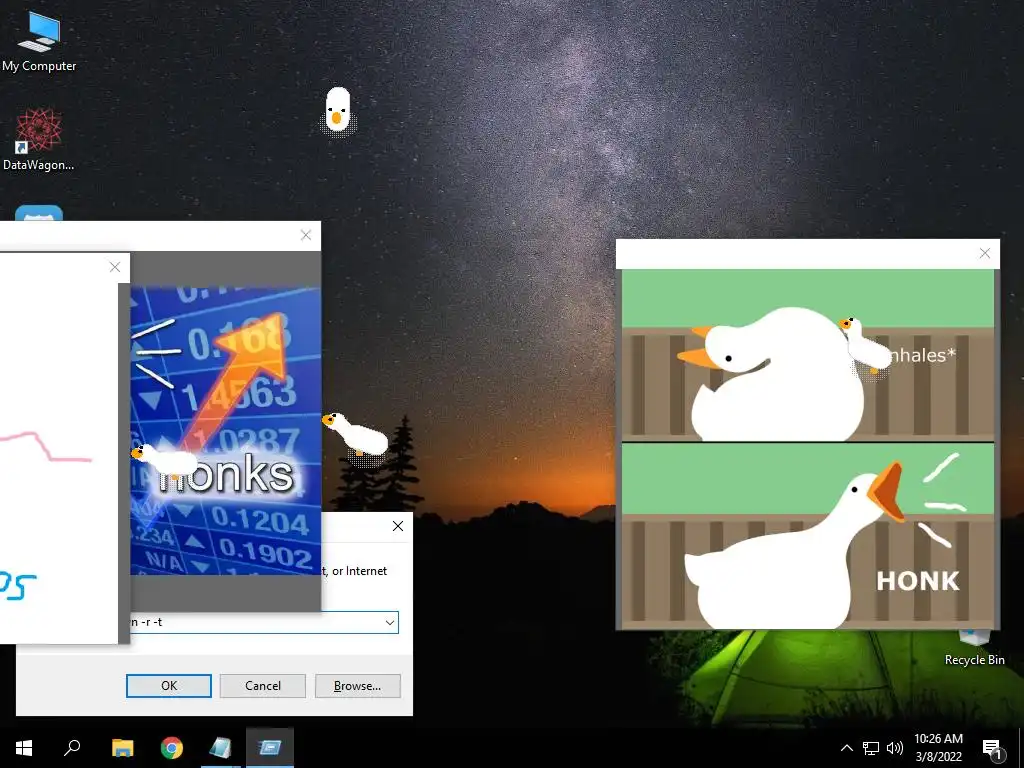Close the honks stonks meme window
This screenshot has width=1024, height=768.
click(306, 235)
